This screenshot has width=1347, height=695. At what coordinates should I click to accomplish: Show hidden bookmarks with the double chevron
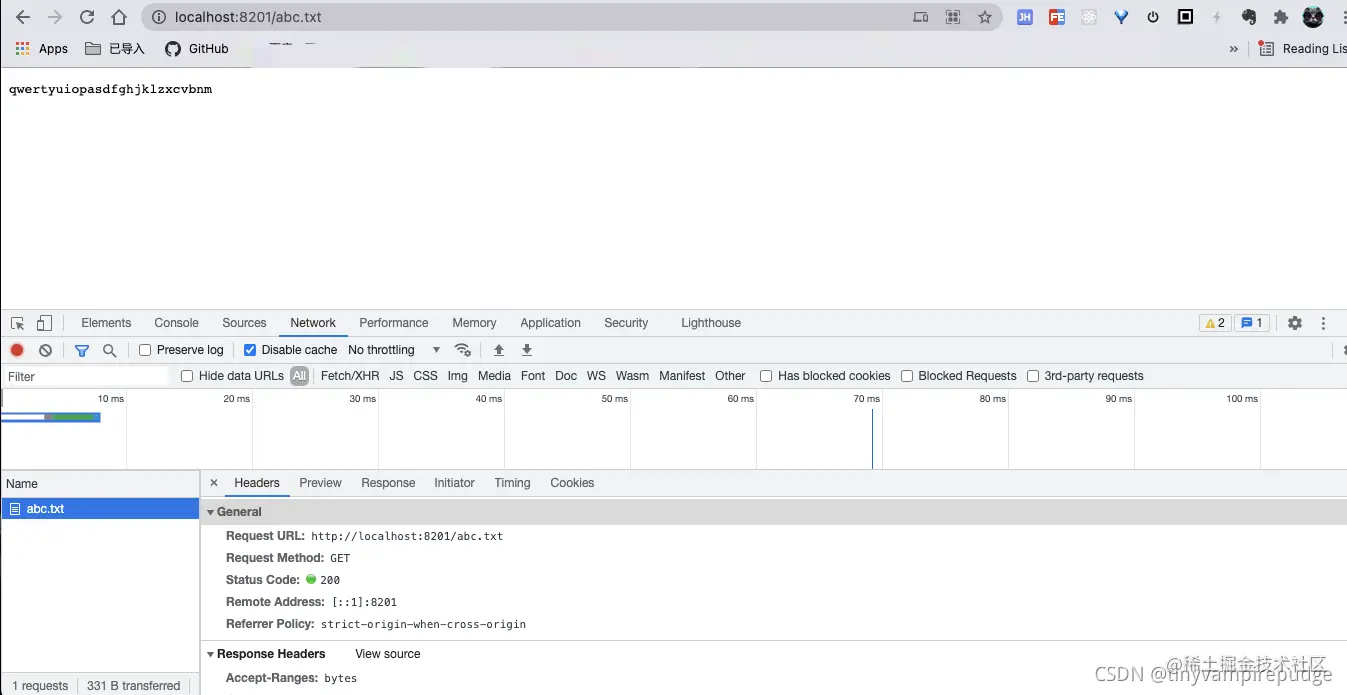click(1234, 48)
